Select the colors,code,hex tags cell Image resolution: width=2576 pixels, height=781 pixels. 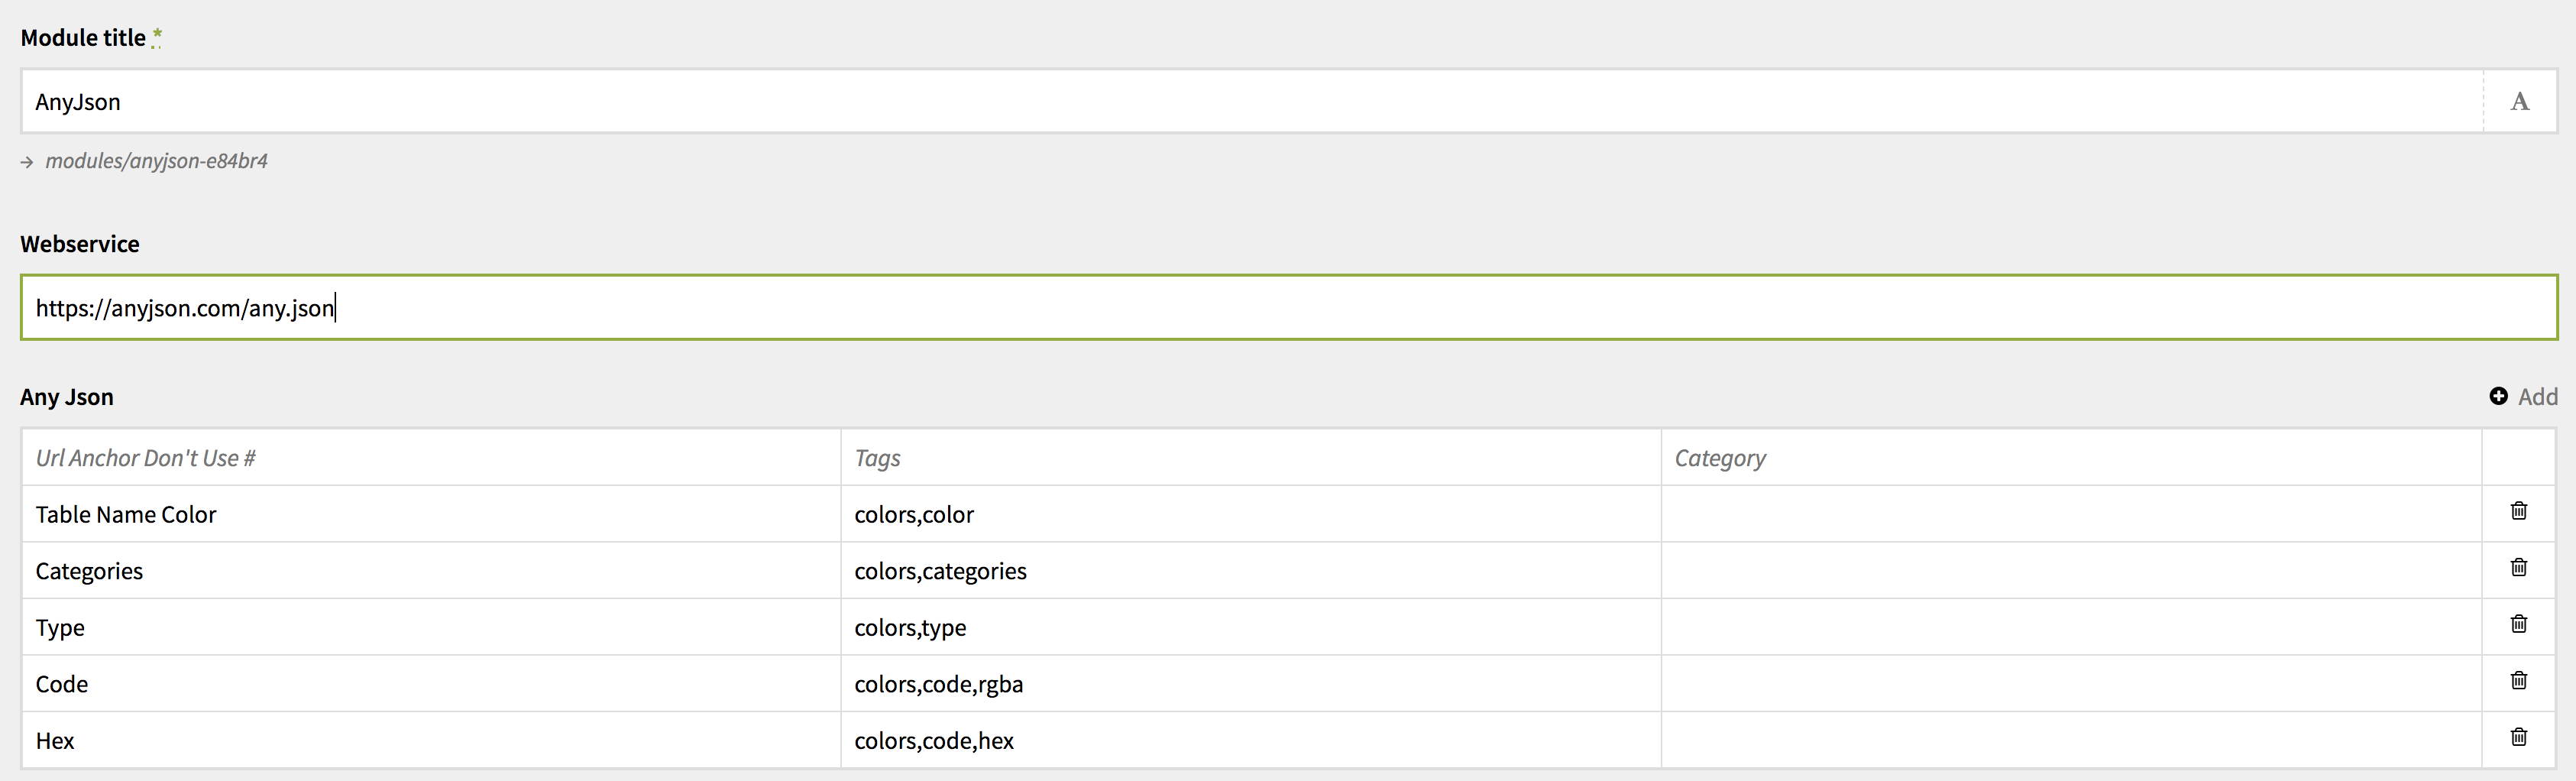point(1250,740)
